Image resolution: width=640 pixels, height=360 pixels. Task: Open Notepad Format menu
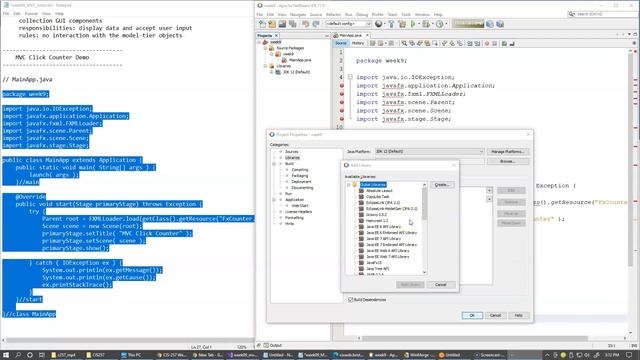click(x=31, y=13)
